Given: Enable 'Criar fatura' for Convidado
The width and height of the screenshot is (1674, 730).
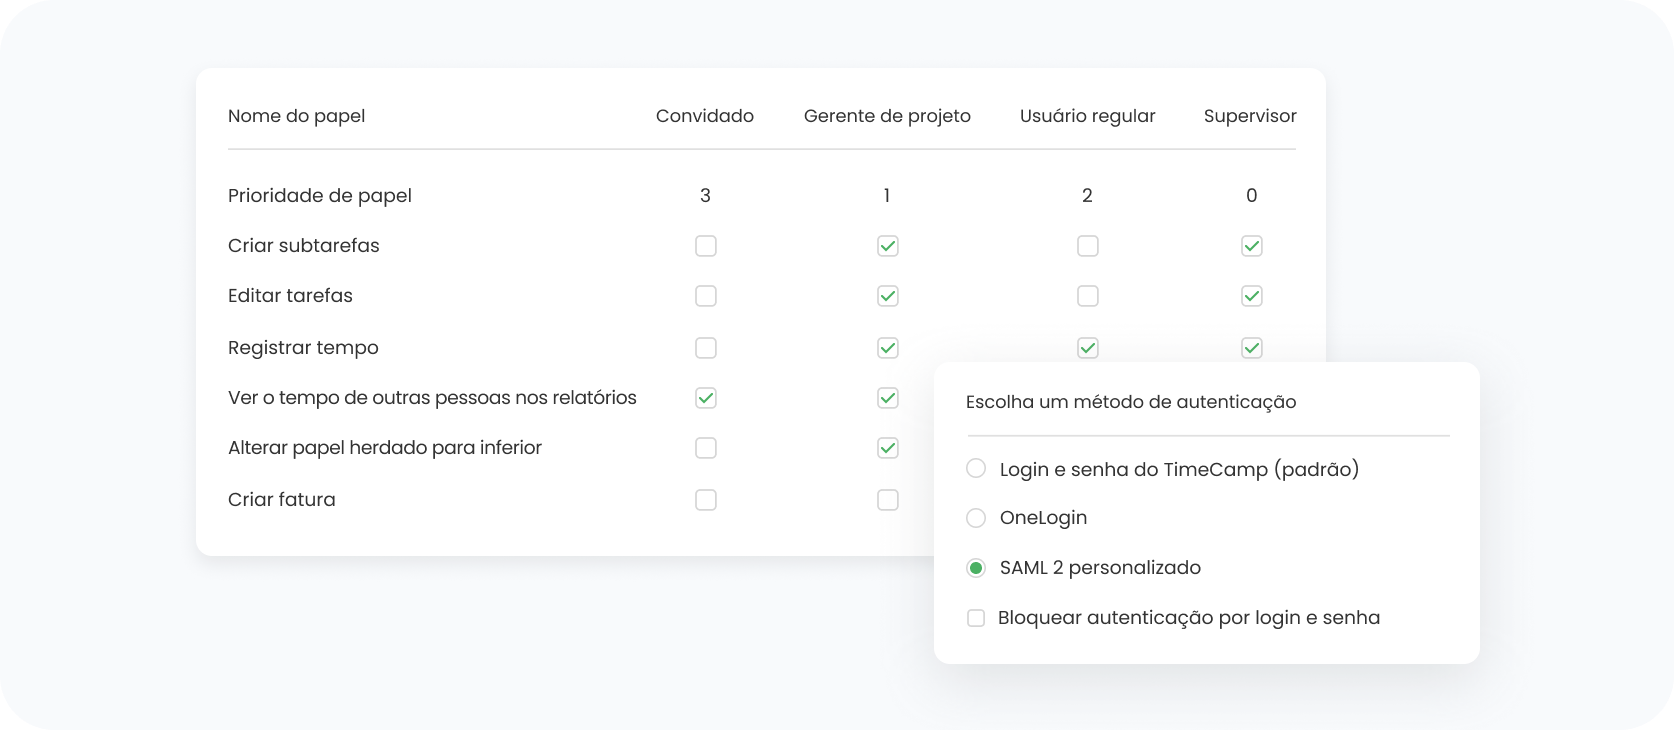Looking at the screenshot, I should click(x=706, y=500).
